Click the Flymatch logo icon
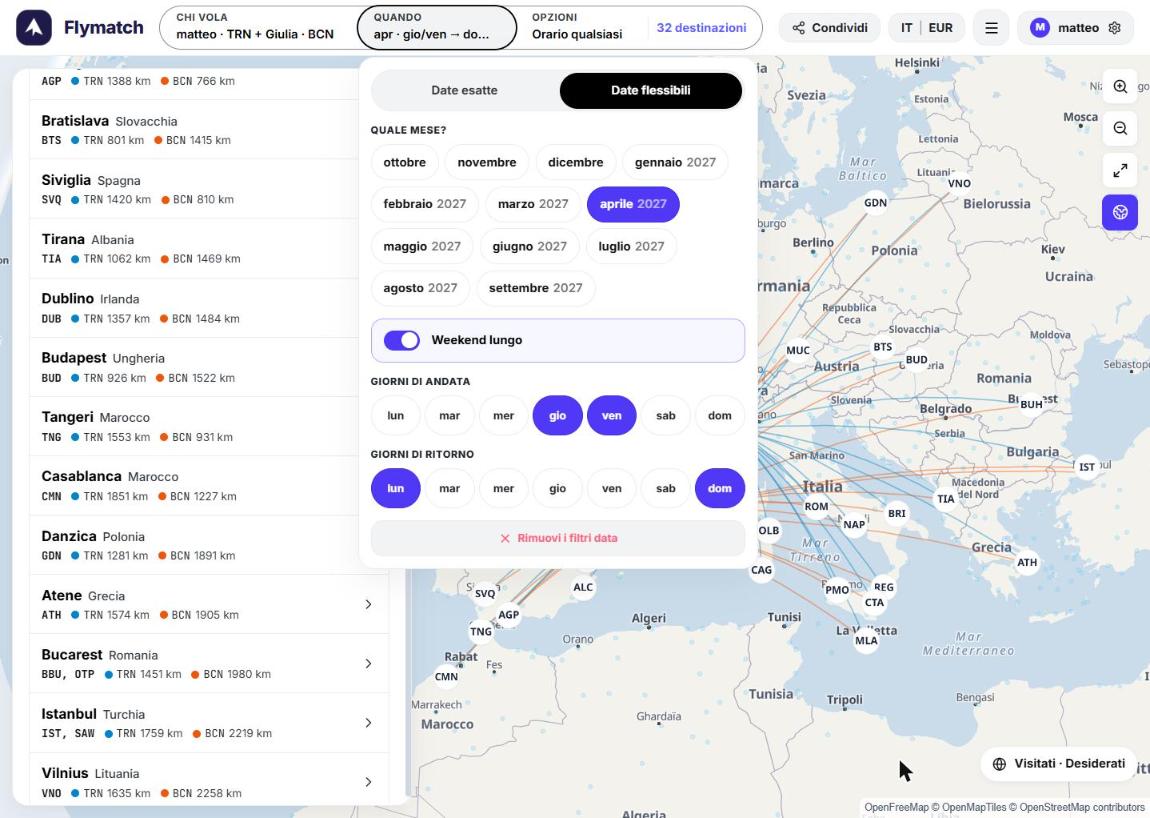The width and height of the screenshot is (1150, 818). click(34, 28)
